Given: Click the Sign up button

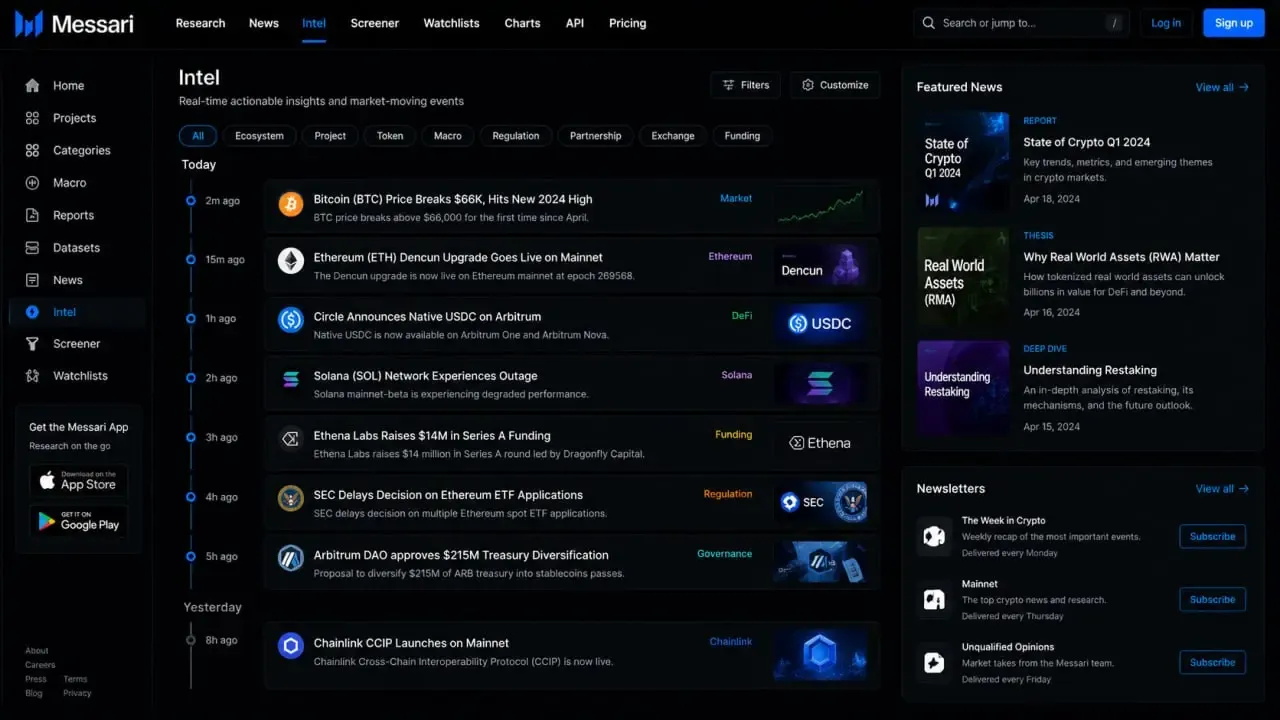Looking at the screenshot, I should point(1234,23).
